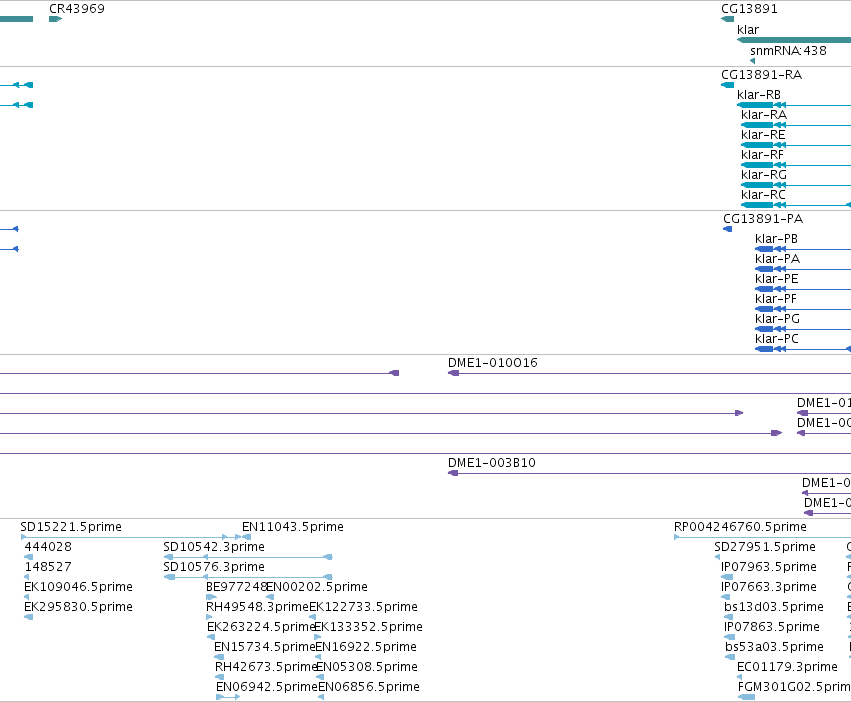Select the EC01179.3prime EST label
The height and width of the screenshot is (702, 851).
(x=788, y=667)
